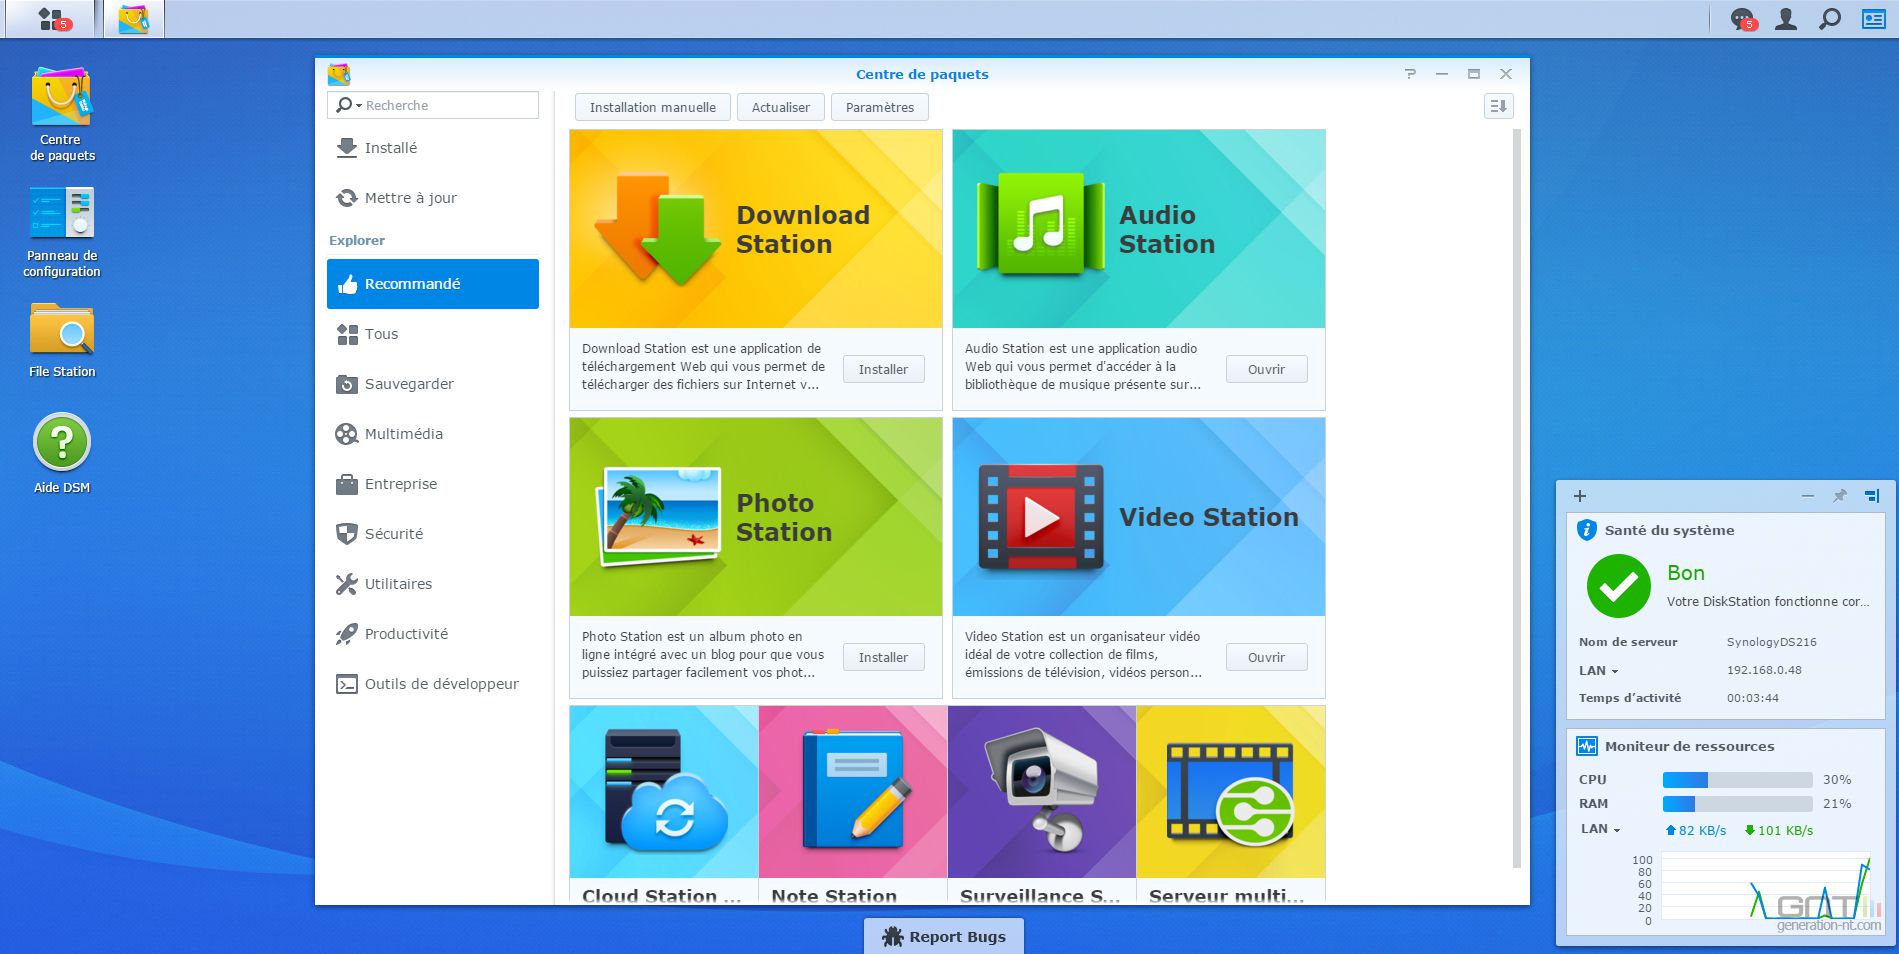Switch to Package Center taskbar tab
Screen dimensions: 1899x954
point(134,19)
